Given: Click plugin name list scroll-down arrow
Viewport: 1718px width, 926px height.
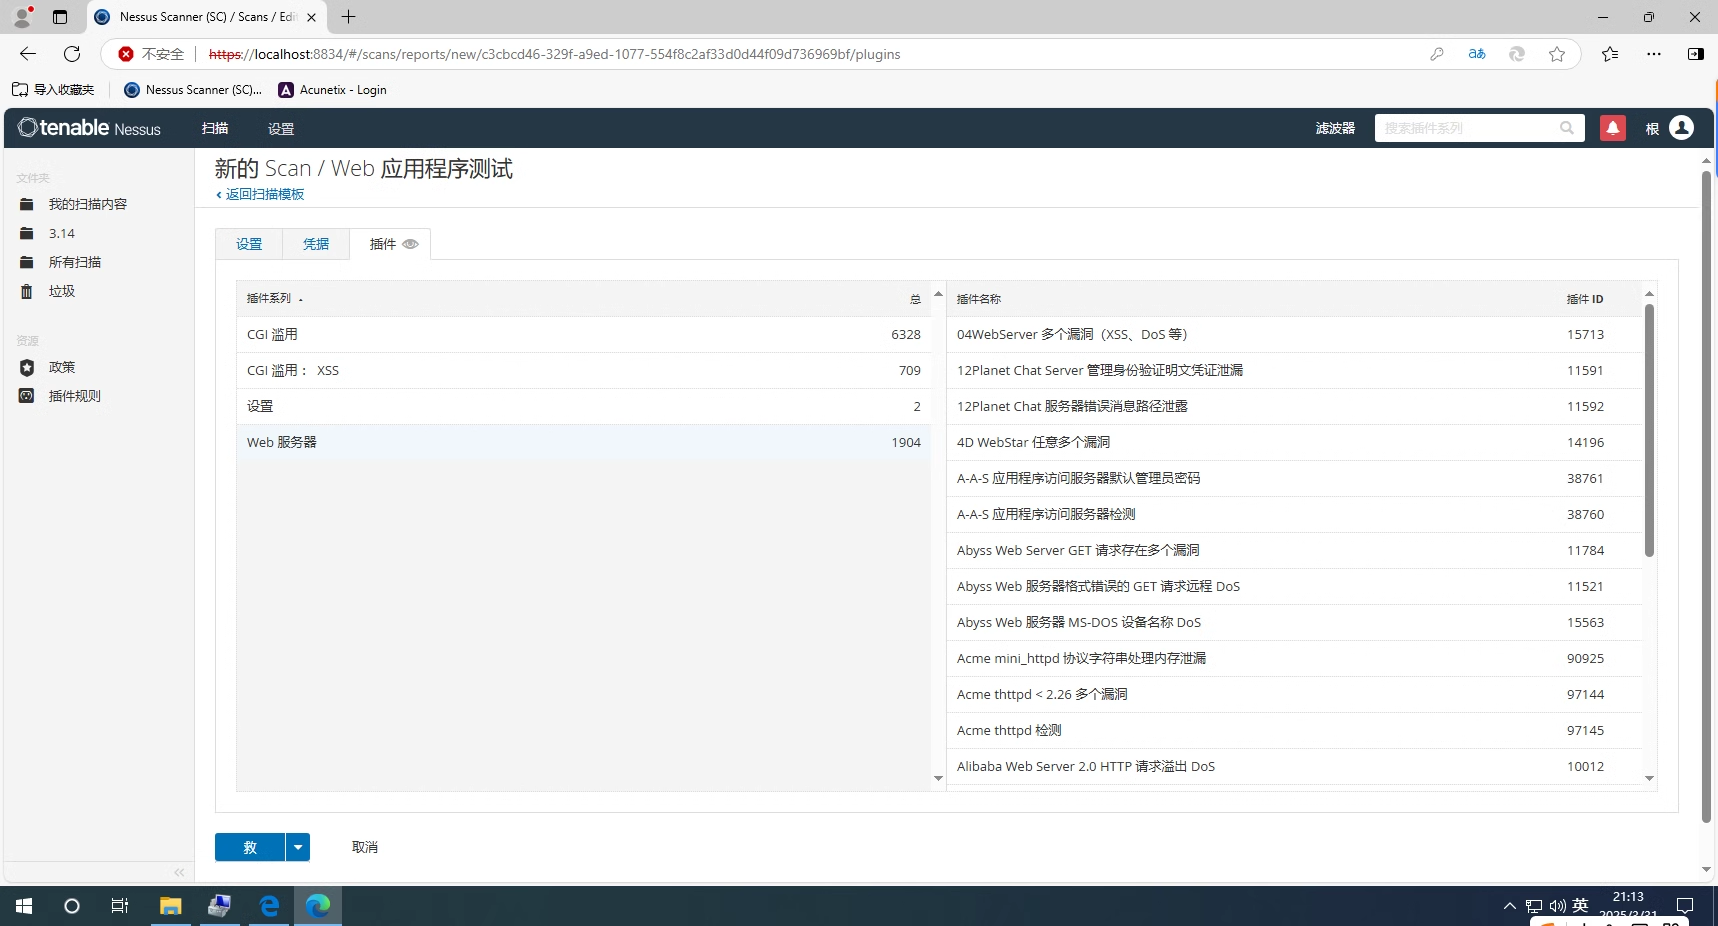Looking at the screenshot, I should pyautogui.click(x=1649, y=778).
